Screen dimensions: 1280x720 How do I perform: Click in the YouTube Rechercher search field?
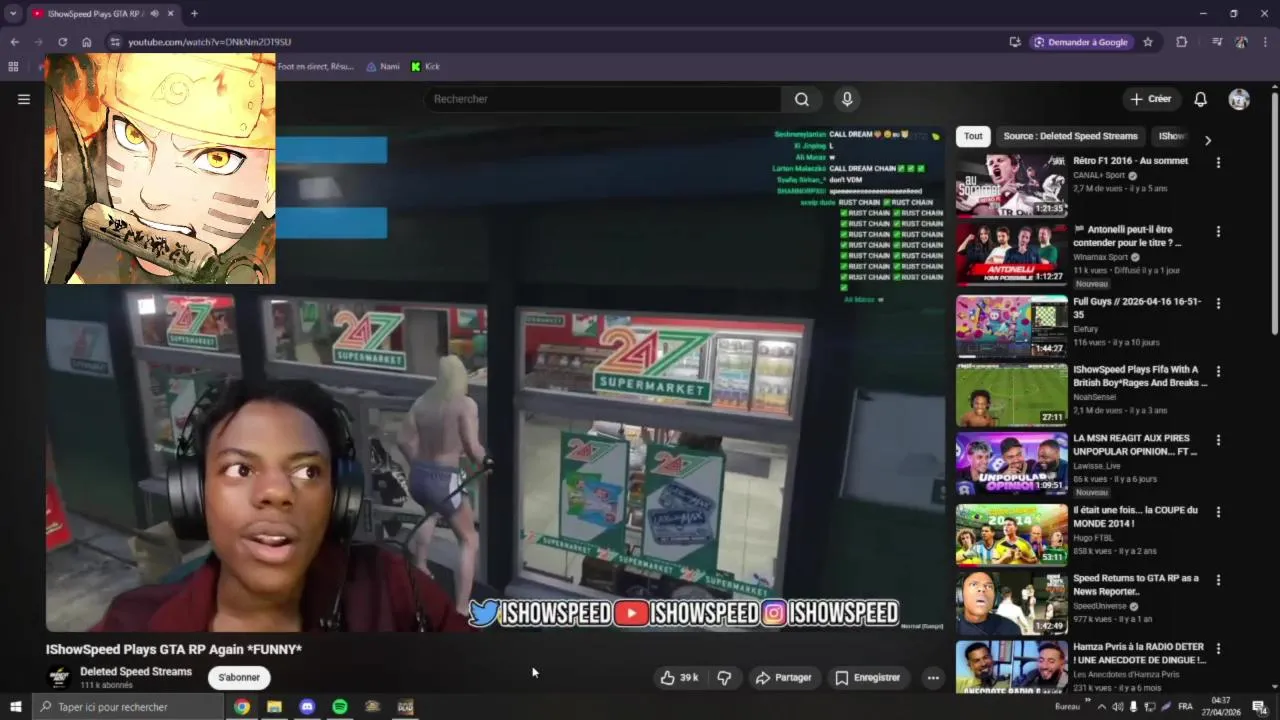coord(603,99)
